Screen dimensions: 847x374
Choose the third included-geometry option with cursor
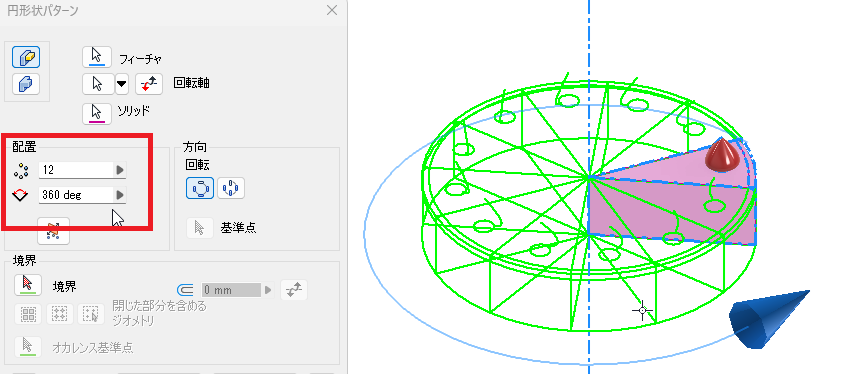click(x=91, y=314)
